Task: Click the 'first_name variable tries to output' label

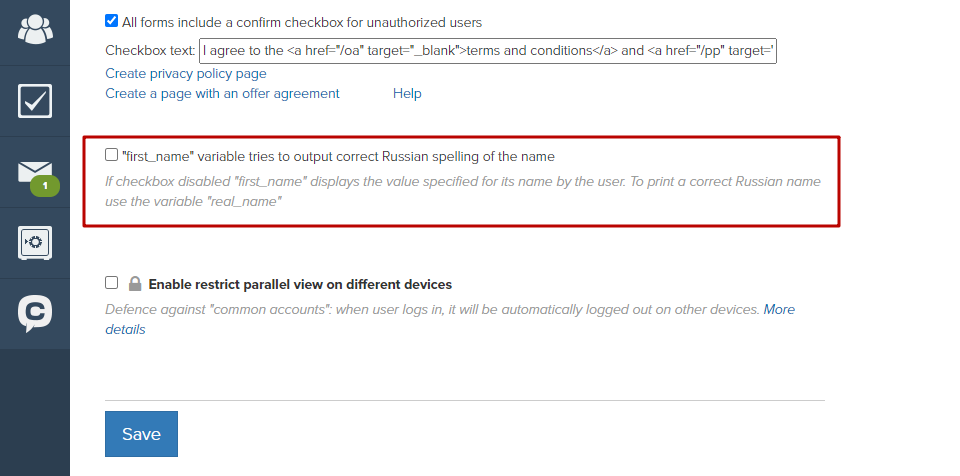Action: click(339, 157)
